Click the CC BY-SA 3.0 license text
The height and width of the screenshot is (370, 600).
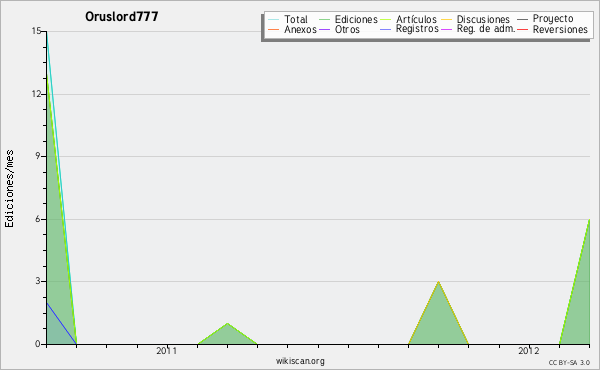(x=569, y=362)
